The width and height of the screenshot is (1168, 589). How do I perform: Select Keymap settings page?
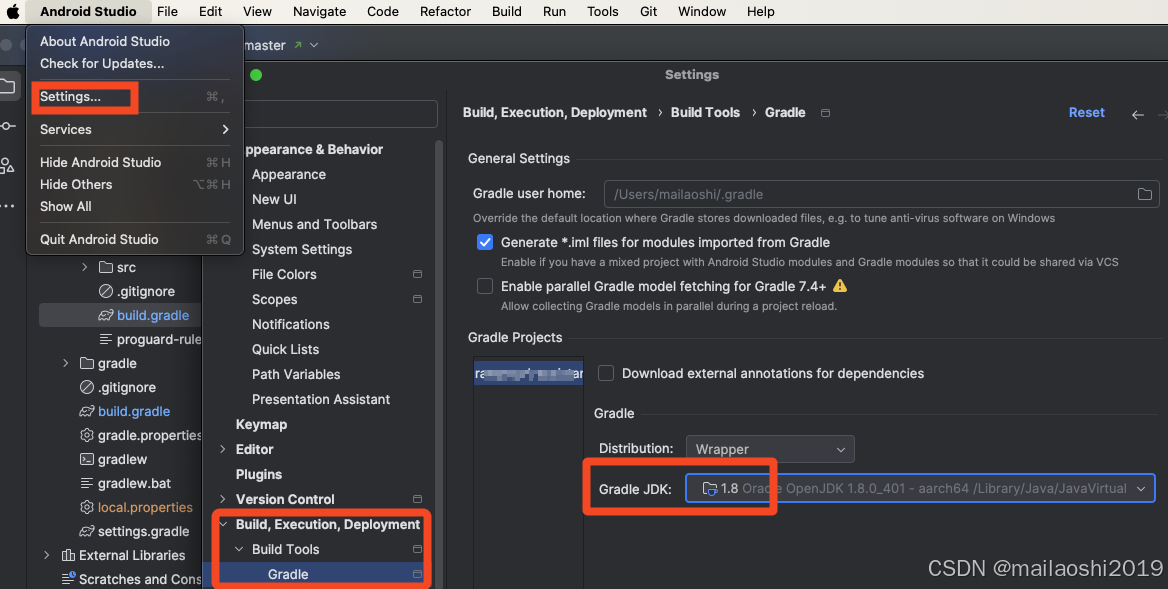261,424
